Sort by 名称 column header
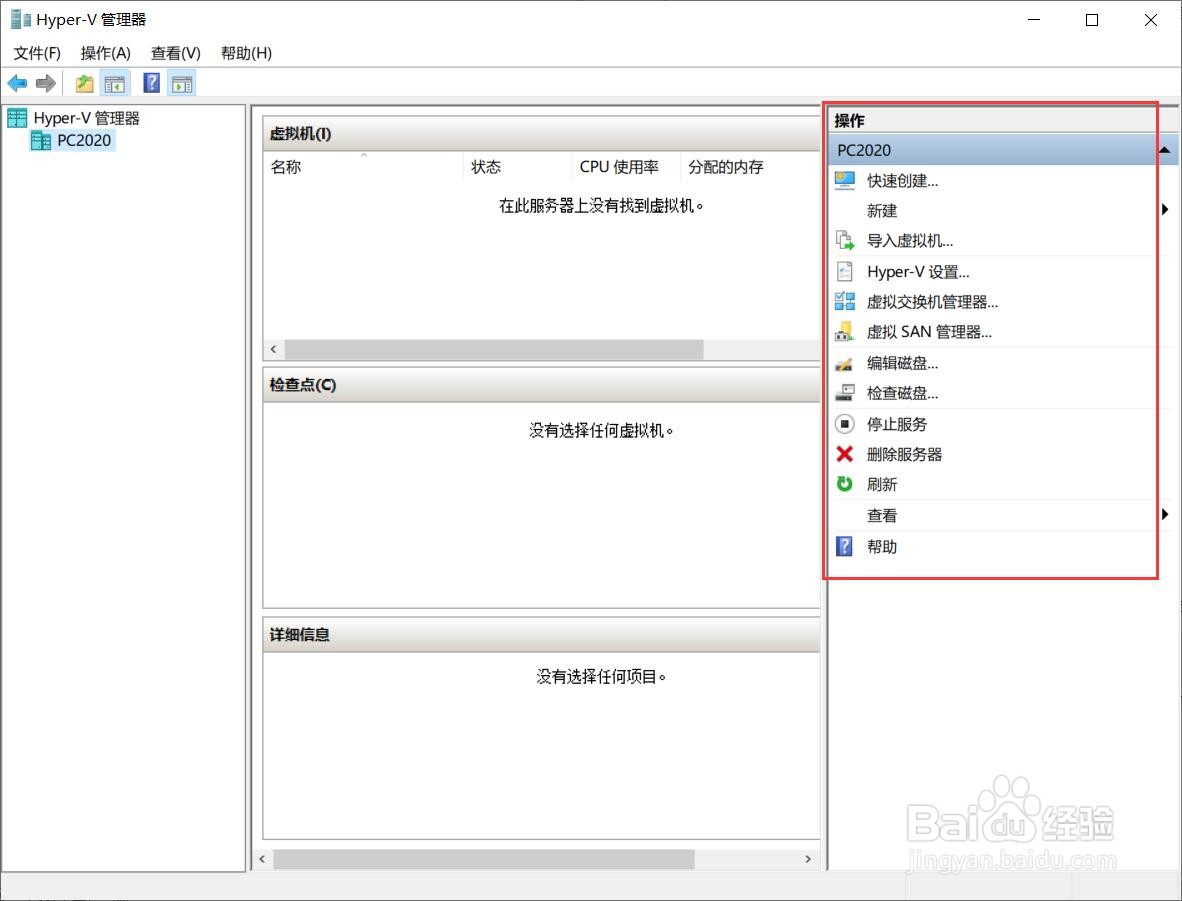Screen dimensions: 1182x901 click(363, 167)
